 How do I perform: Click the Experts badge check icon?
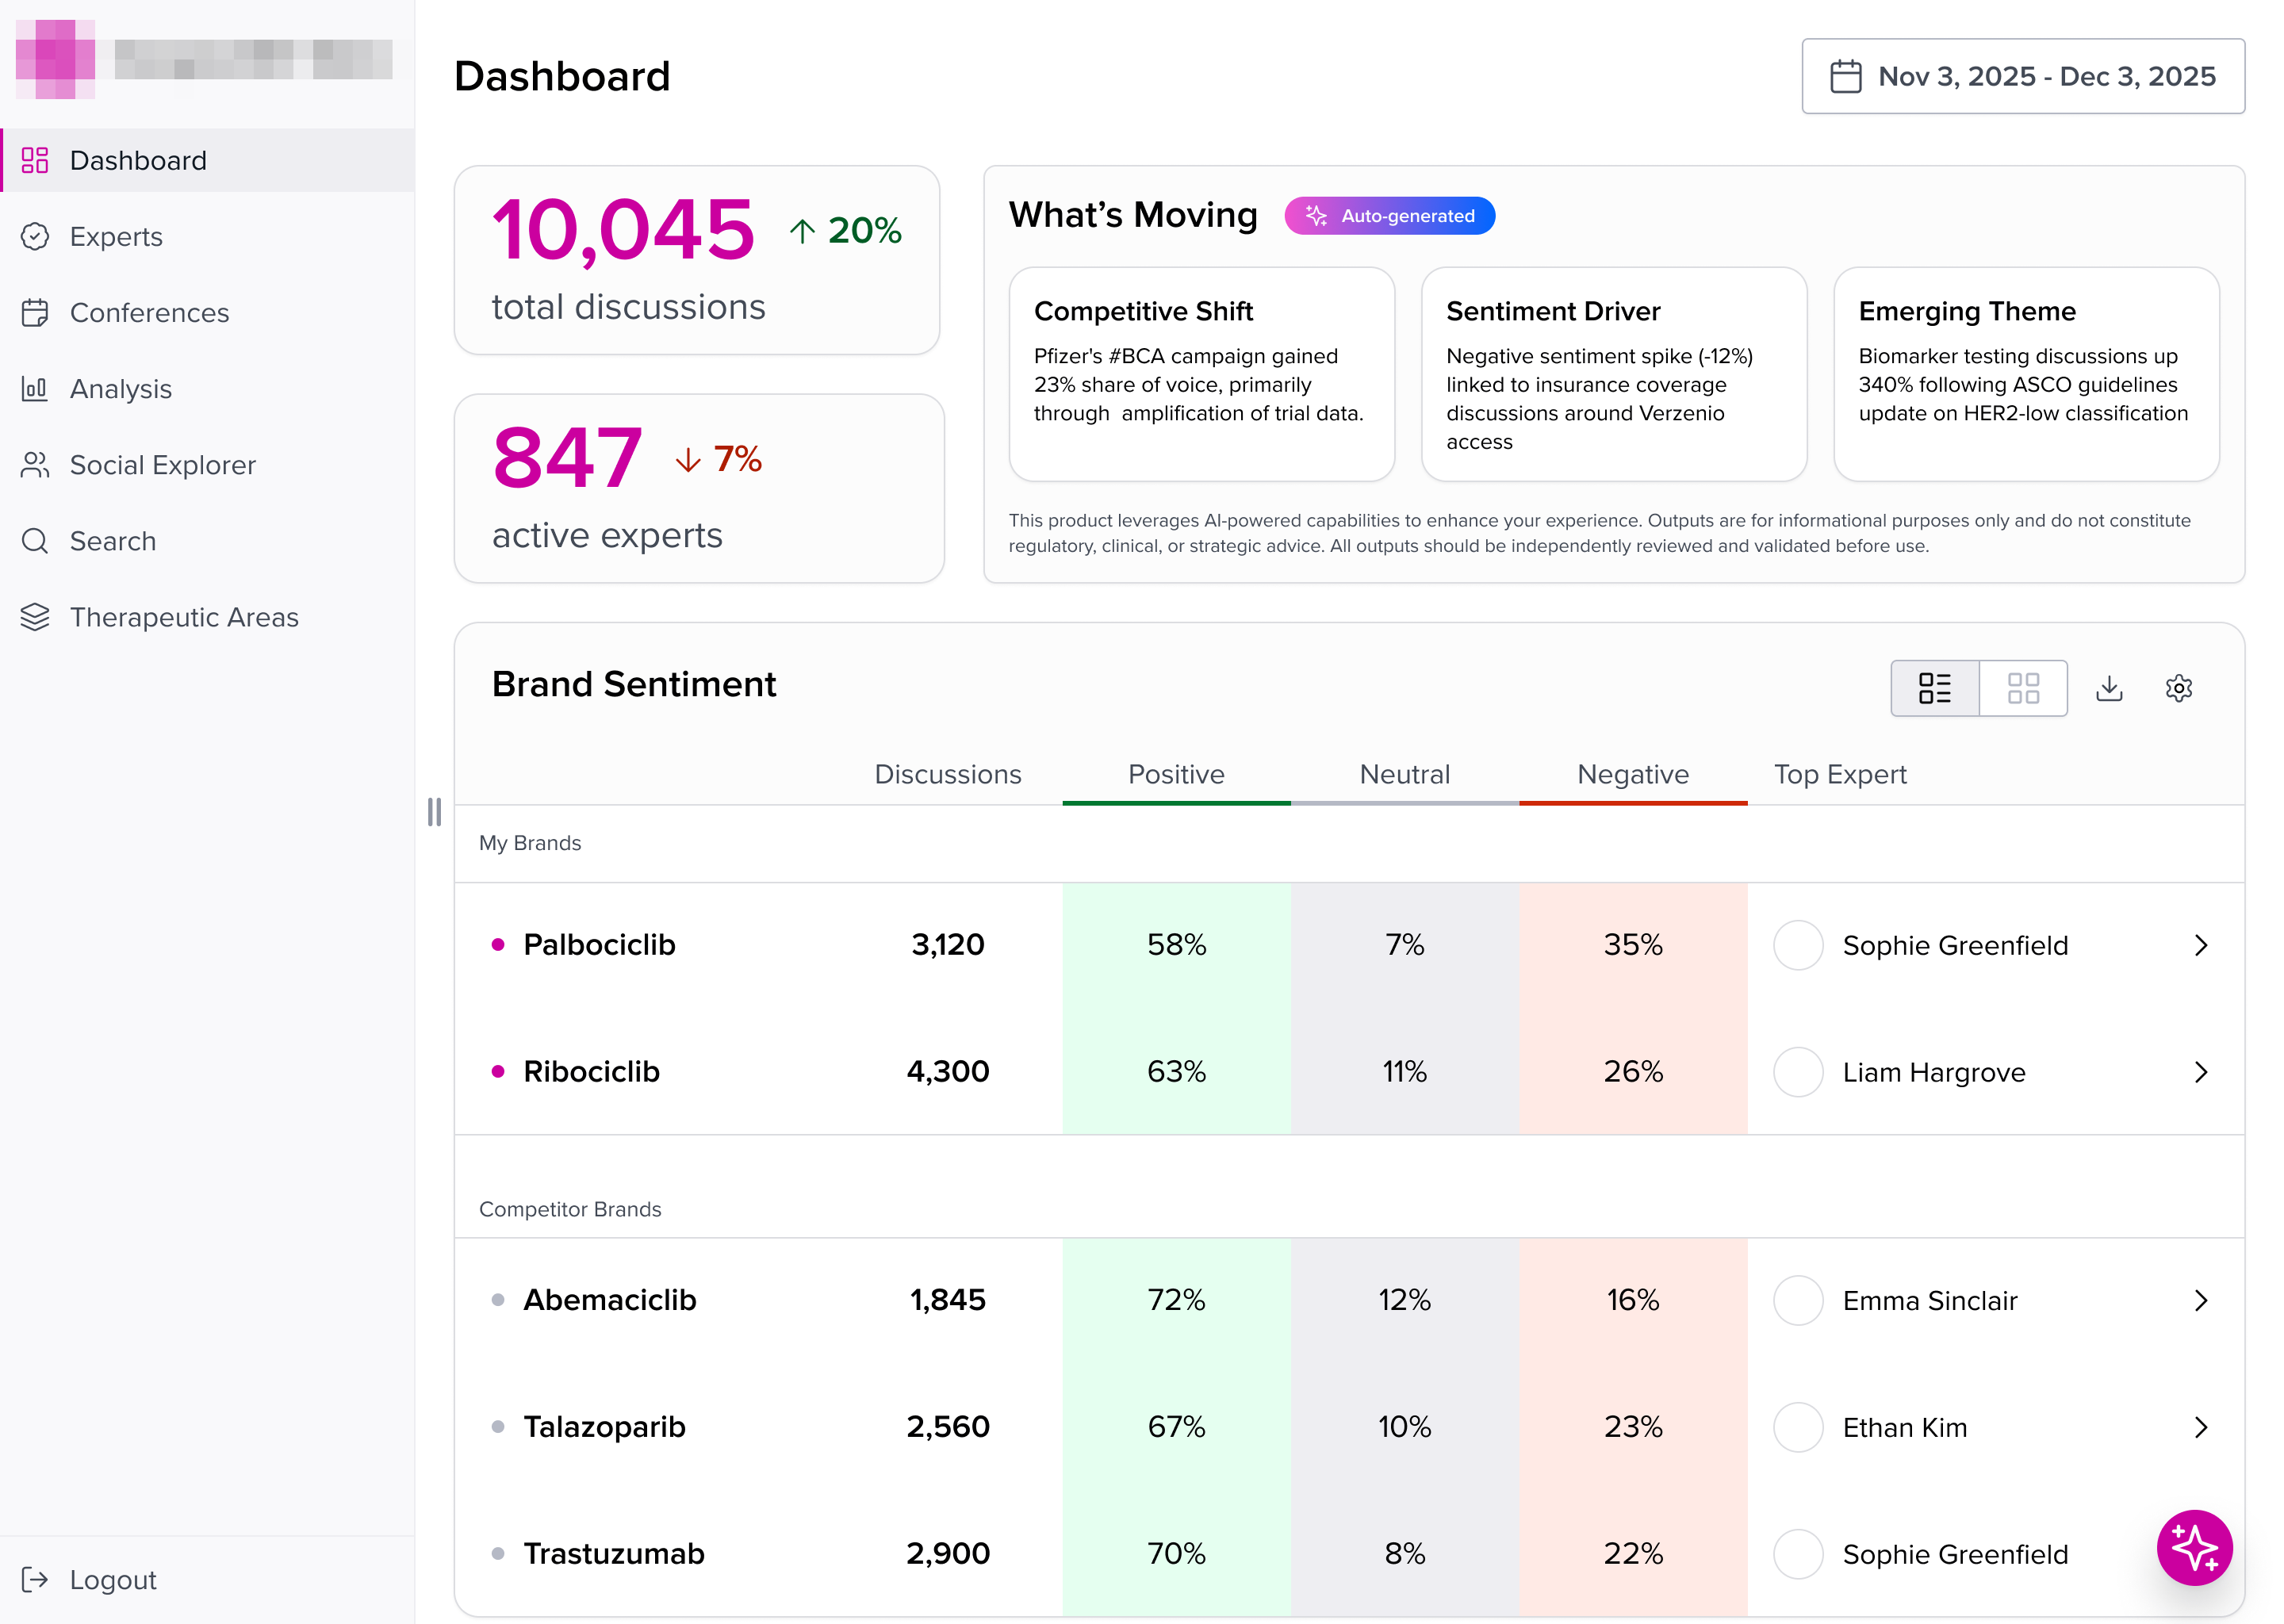[x=35, y=236]
